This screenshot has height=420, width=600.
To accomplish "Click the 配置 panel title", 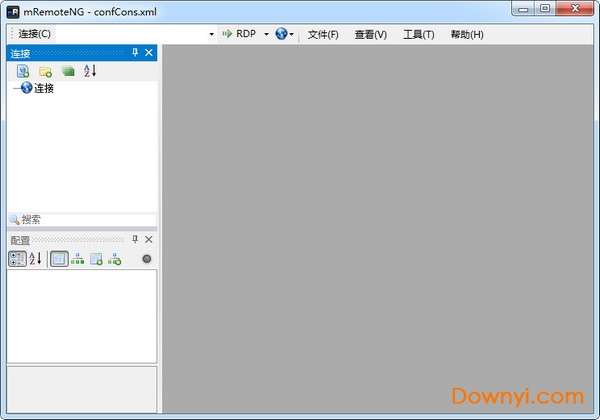I will [20, 240].
